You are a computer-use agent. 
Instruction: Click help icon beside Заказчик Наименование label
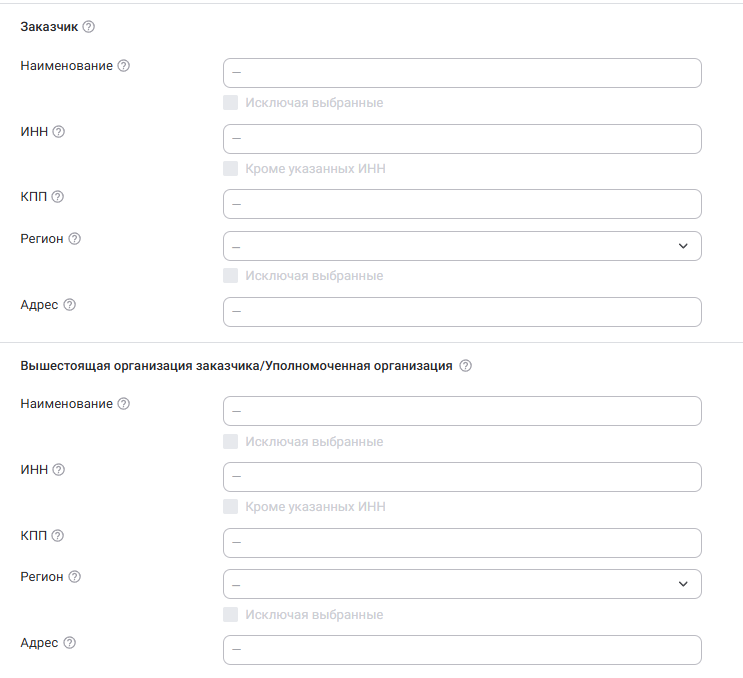pyautogui.click(x=124, y=66)
